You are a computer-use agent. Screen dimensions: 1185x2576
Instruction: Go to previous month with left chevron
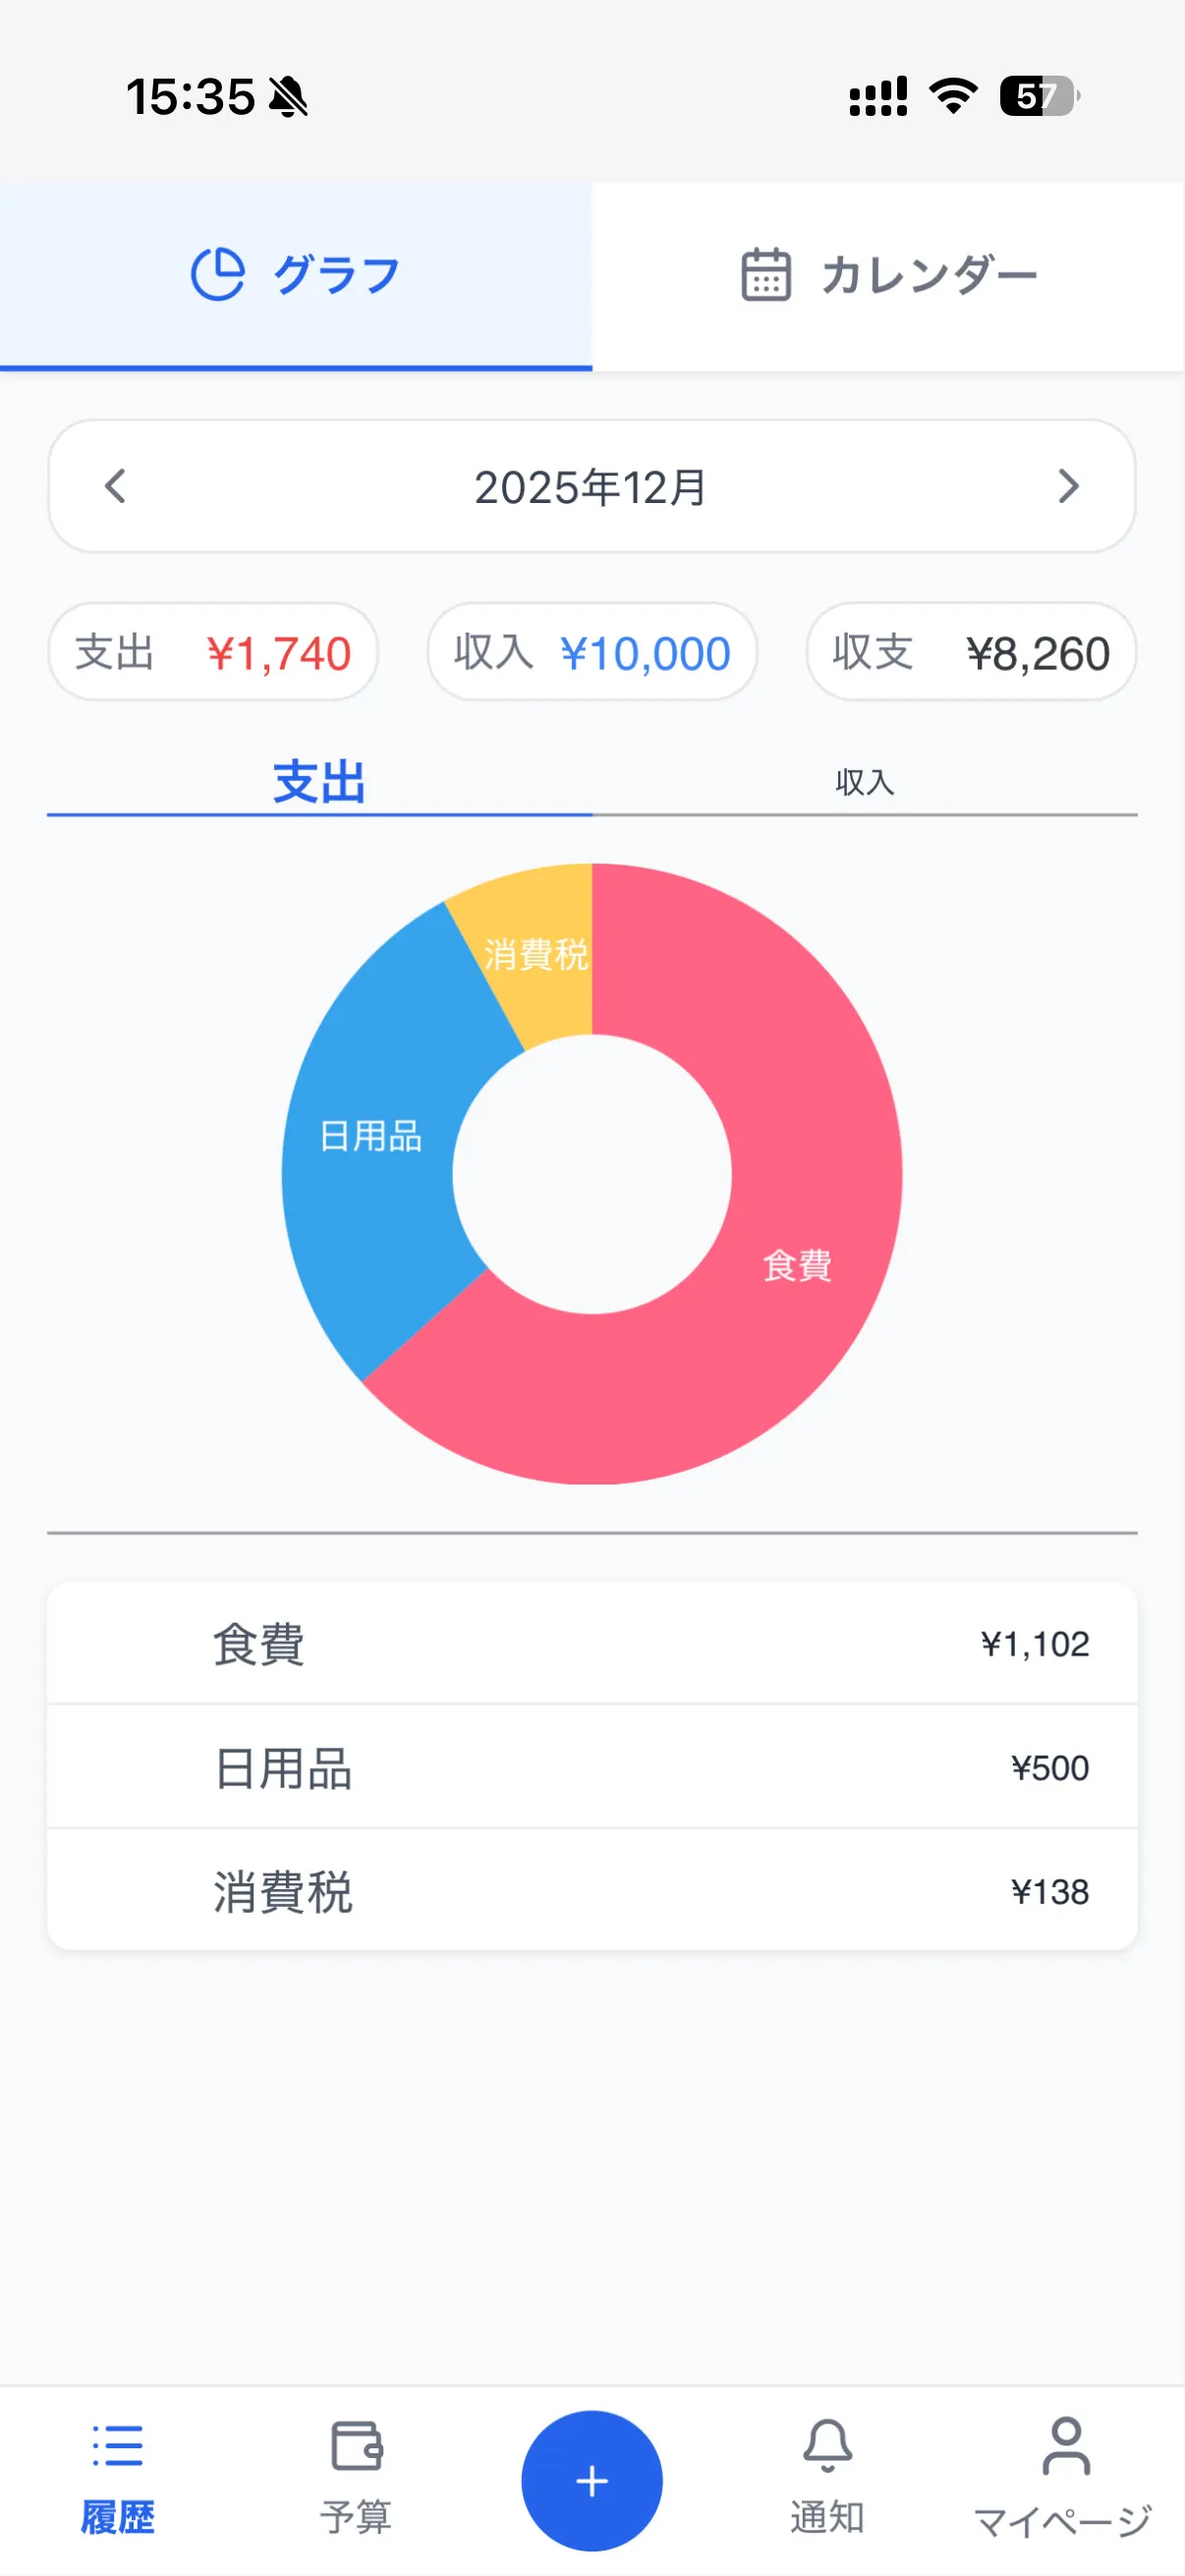(x=115, y=487)
